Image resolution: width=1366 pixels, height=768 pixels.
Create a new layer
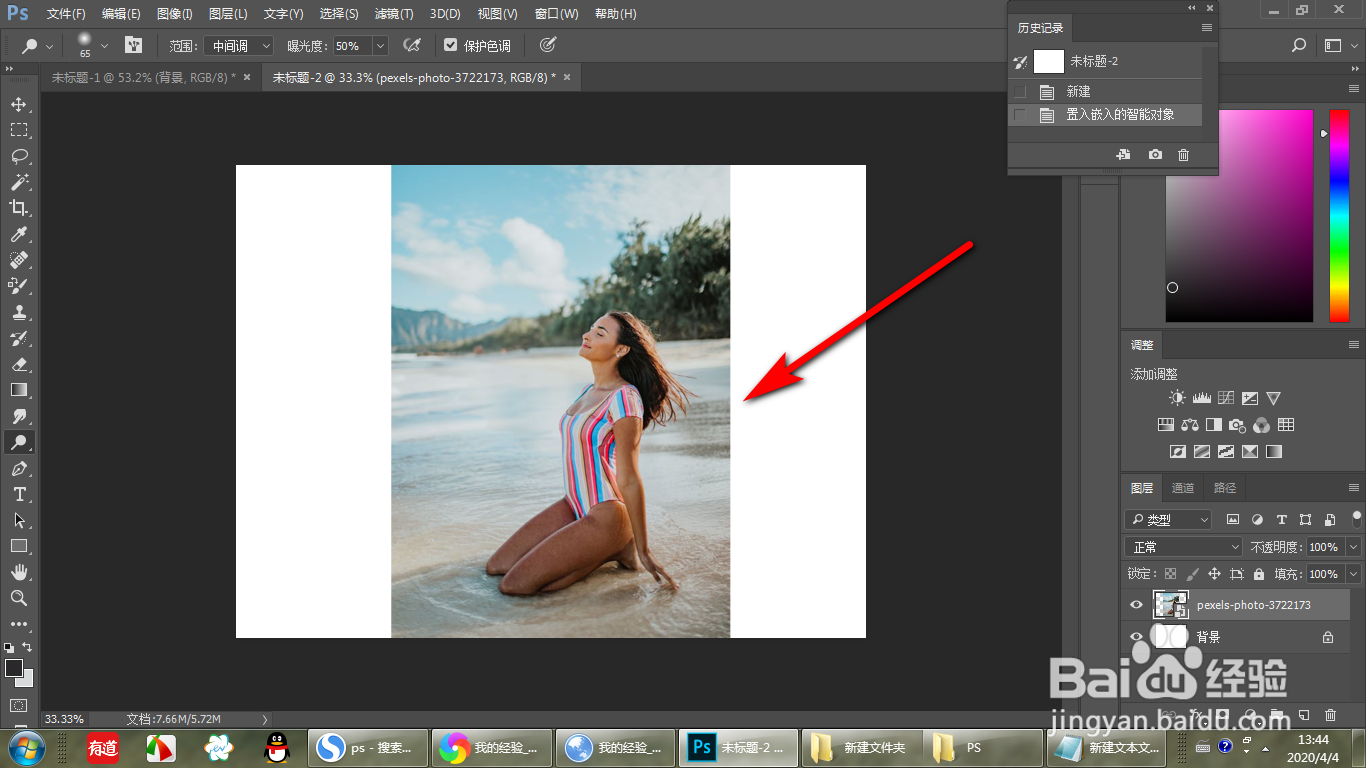[1303, 716]
